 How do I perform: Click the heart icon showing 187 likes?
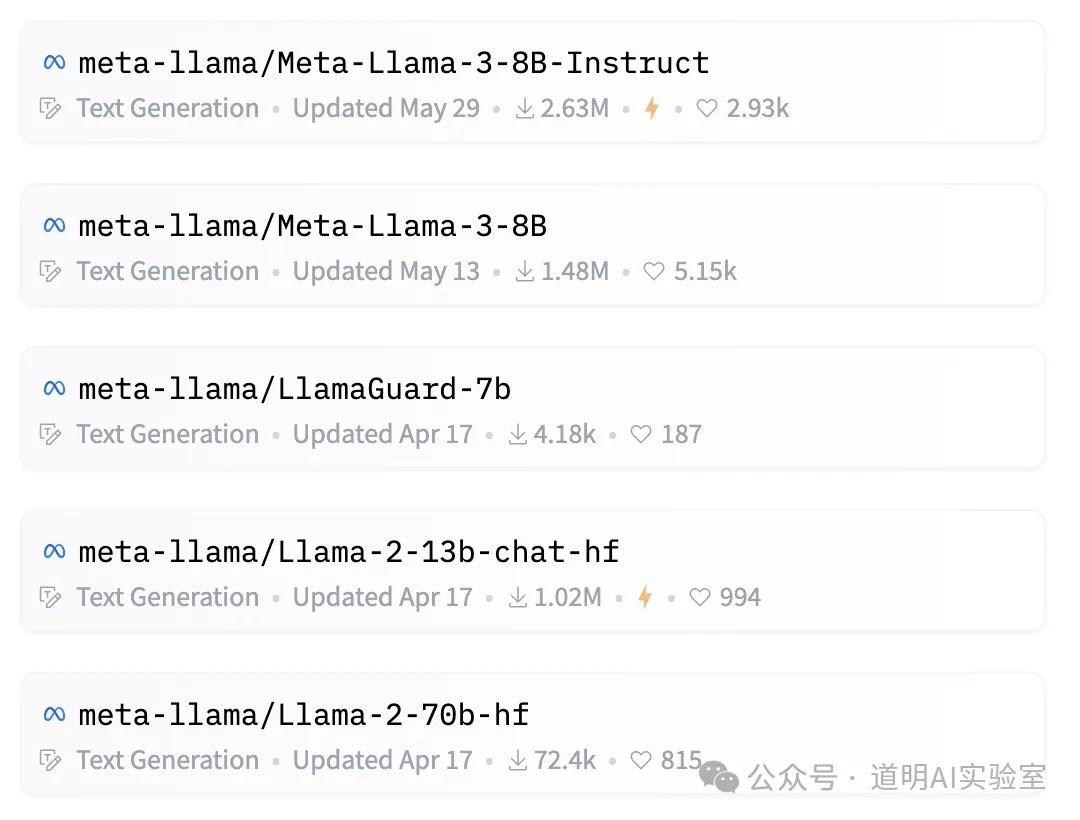(x=641, y=434)
